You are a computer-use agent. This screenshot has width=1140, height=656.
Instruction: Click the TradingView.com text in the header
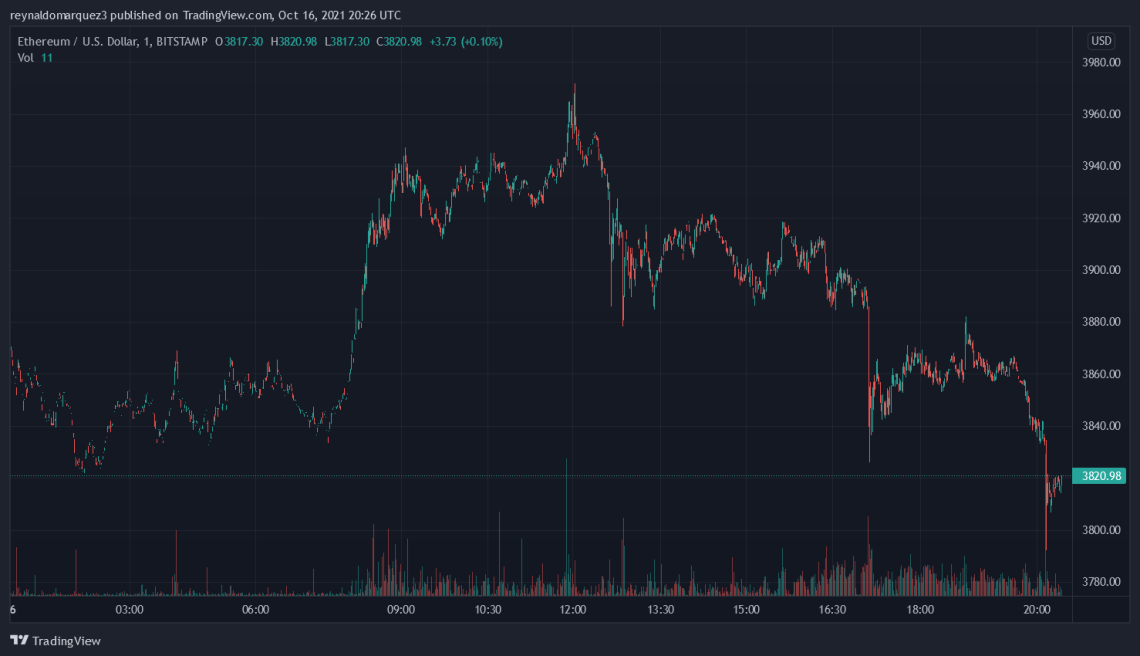click(x=227, y=15)
